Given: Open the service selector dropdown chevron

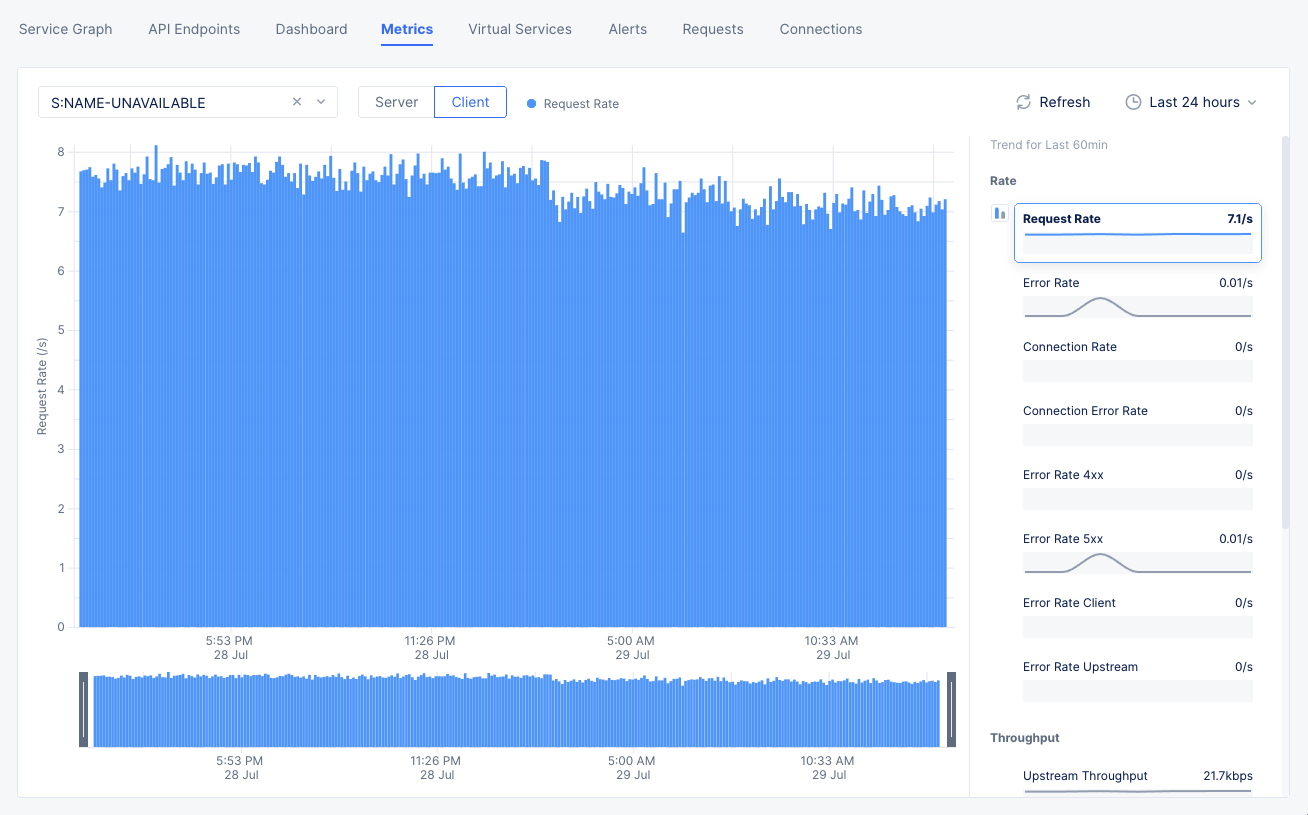Looking at the screenshot, I should [x=321, y=102].
